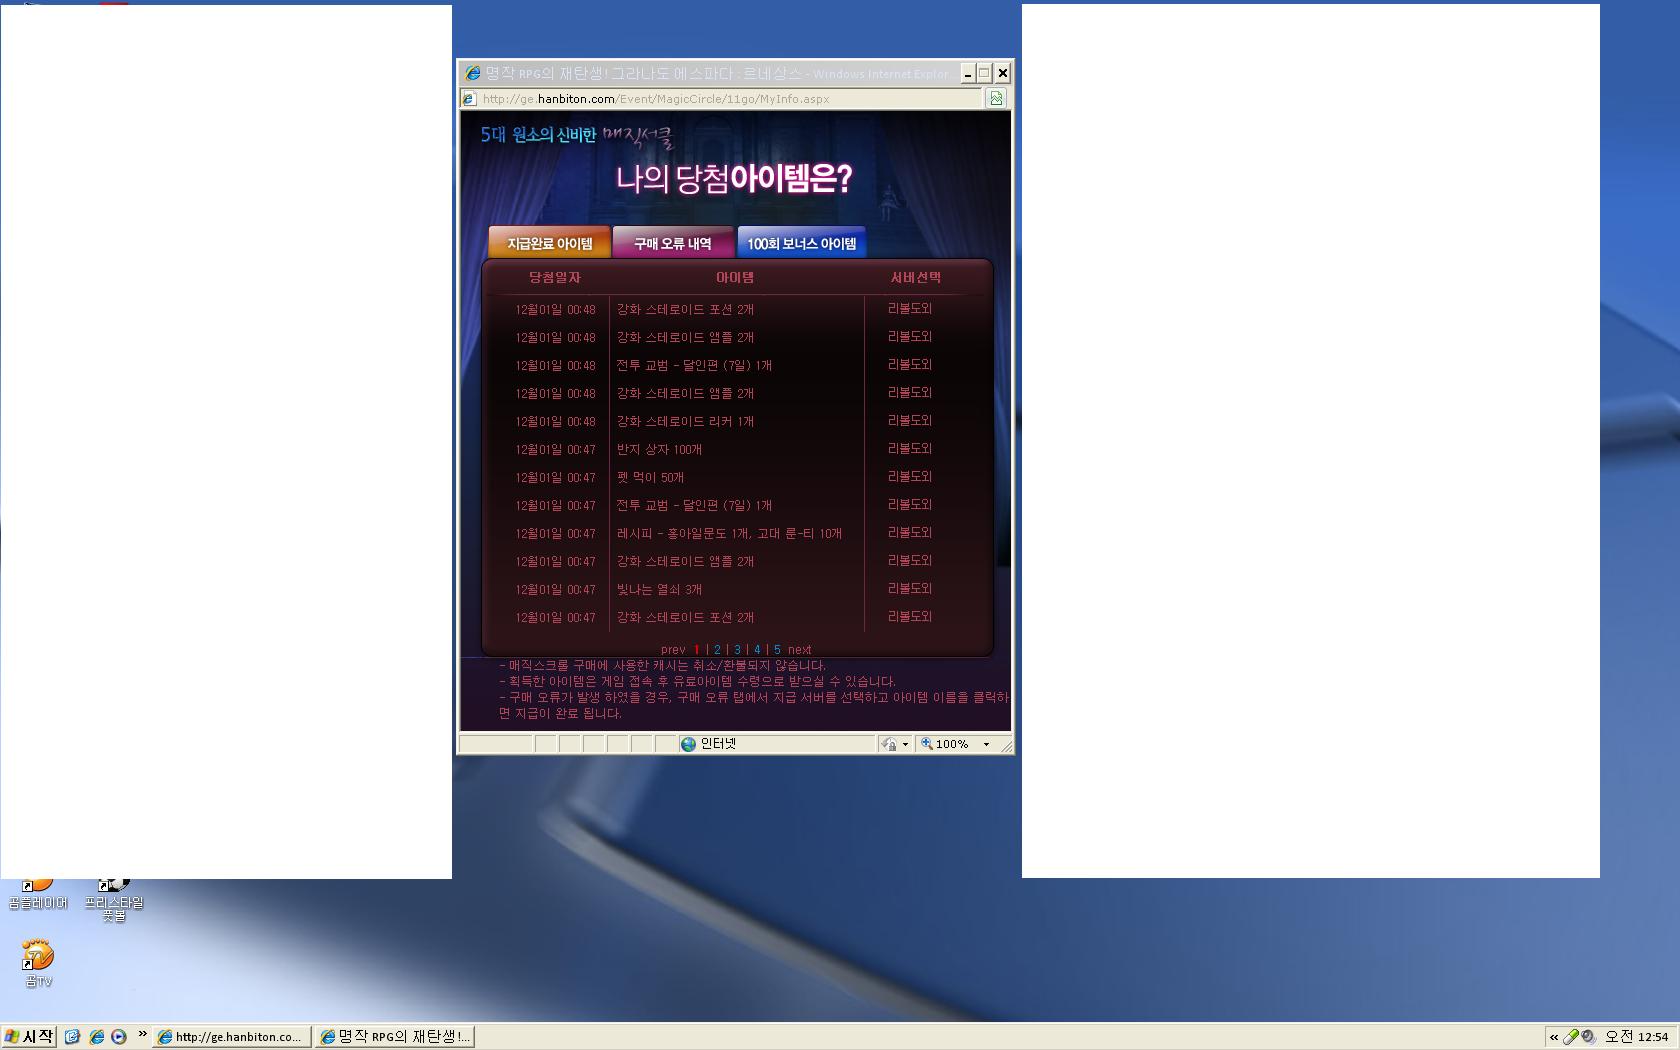Screen dimensions: 1680x1050
Task: Click item 빛나는 열쇠 3개
Action: click(659, 589)
